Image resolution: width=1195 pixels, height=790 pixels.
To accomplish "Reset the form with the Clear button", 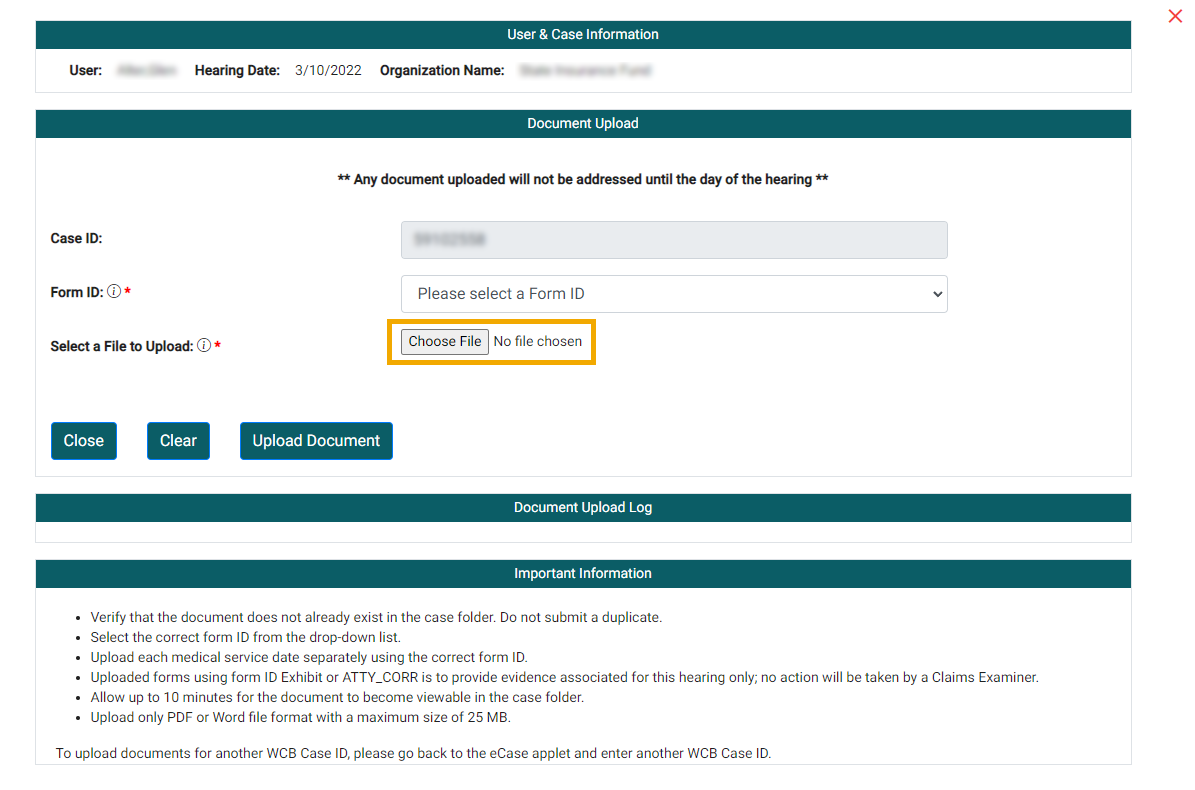I will coord(178,441).
